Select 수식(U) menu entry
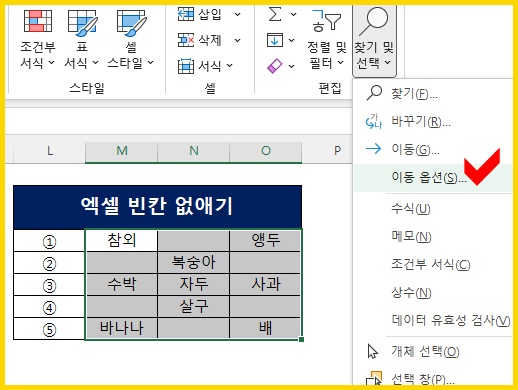518x390 pixels. [x=432, y=209]
